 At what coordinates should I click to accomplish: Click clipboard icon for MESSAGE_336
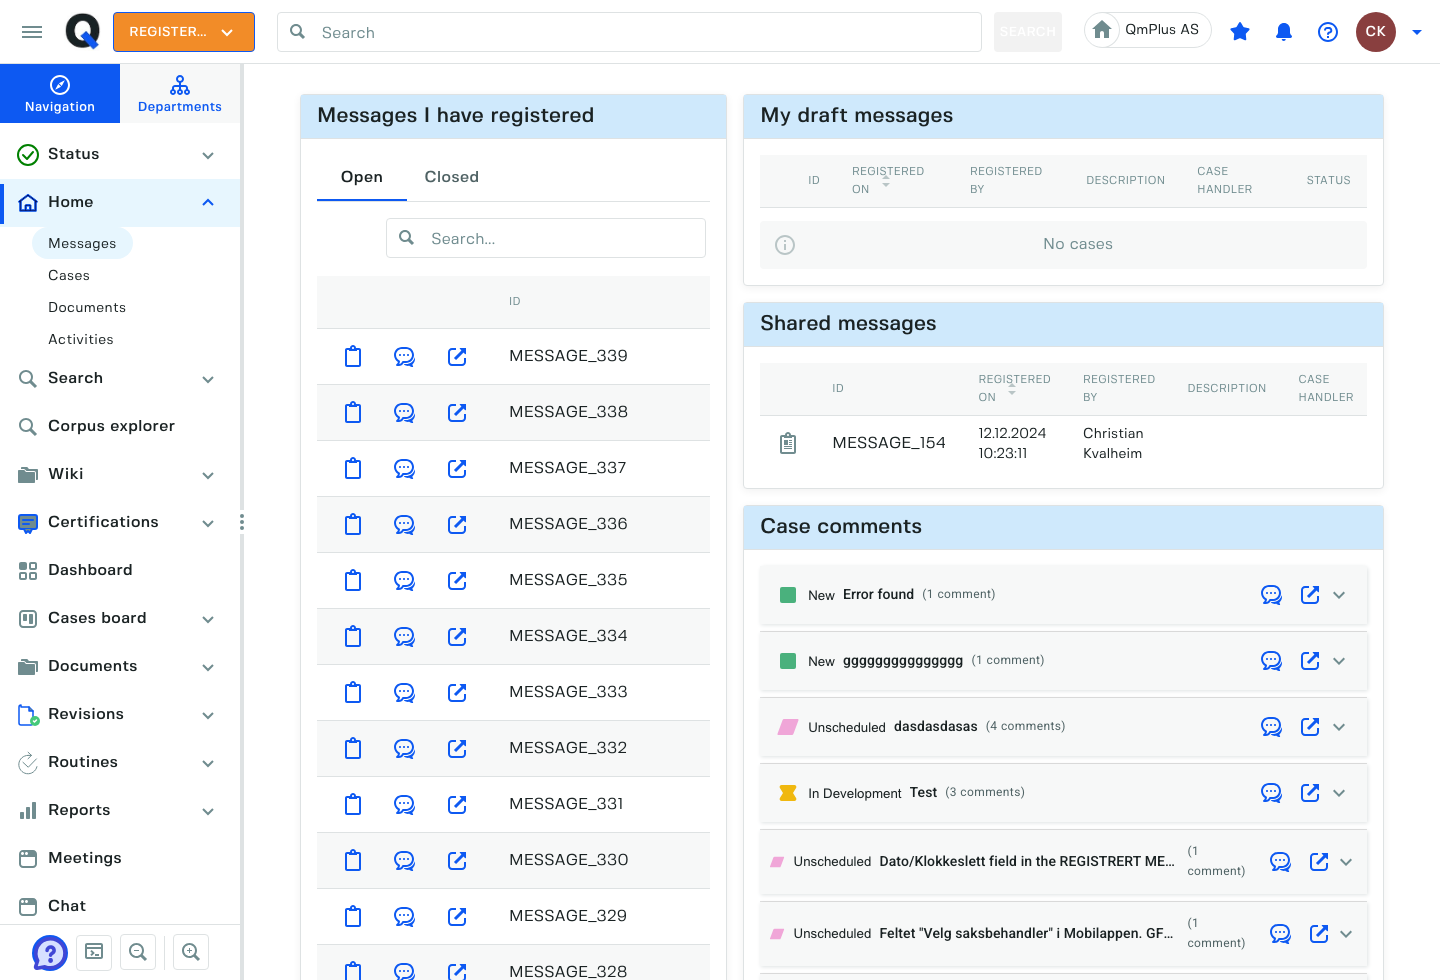point(353,524)
